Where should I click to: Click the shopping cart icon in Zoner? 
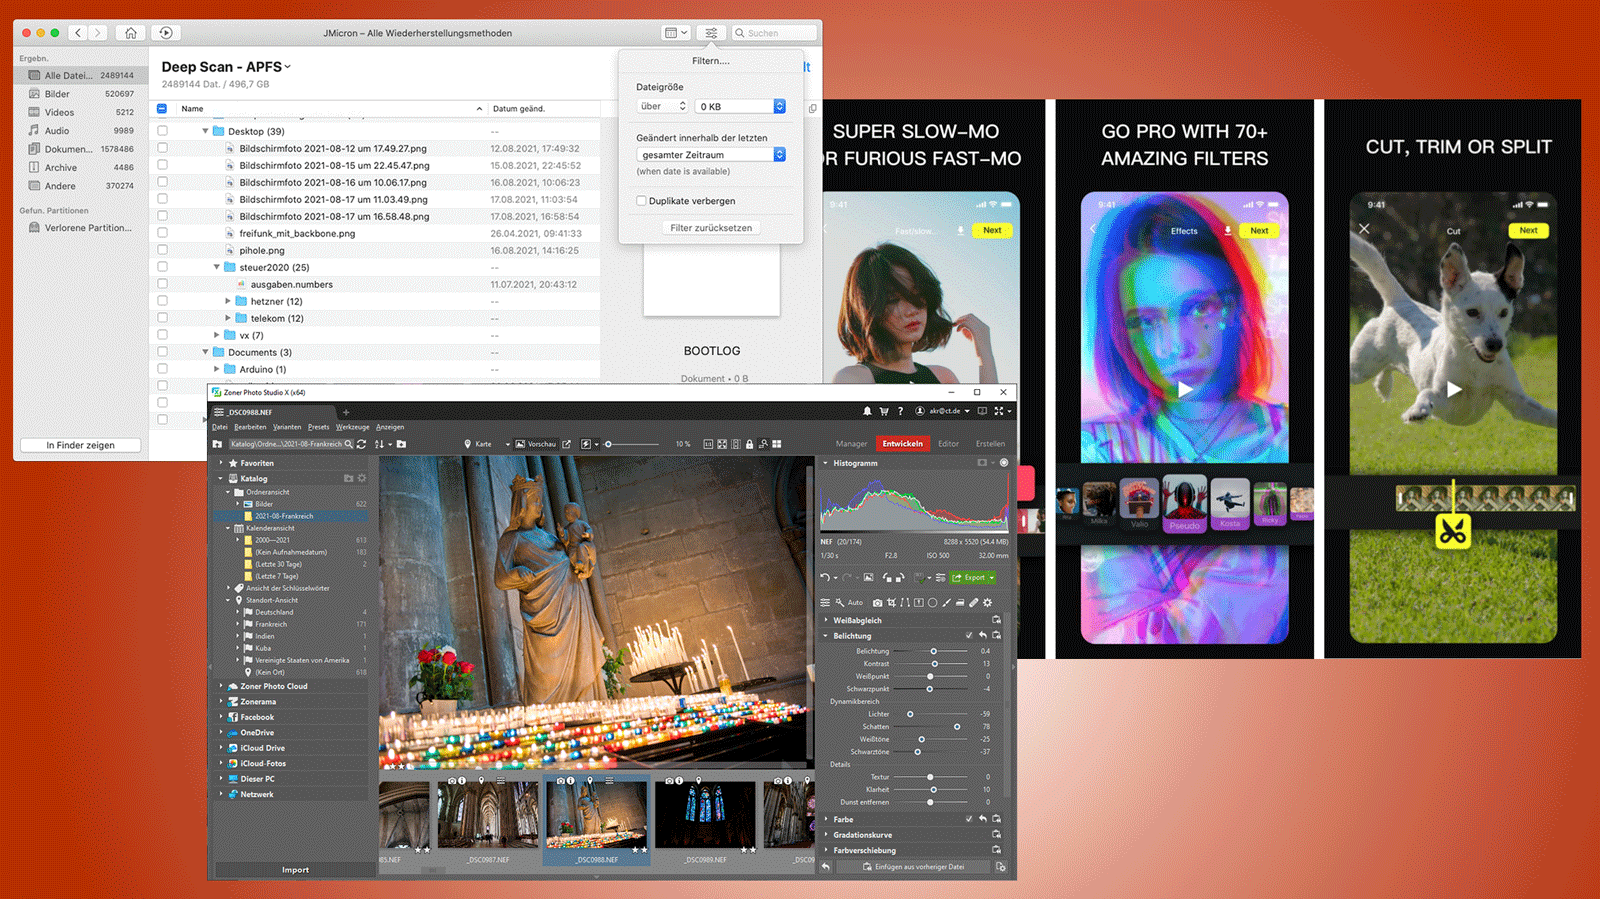pos(883,411)
